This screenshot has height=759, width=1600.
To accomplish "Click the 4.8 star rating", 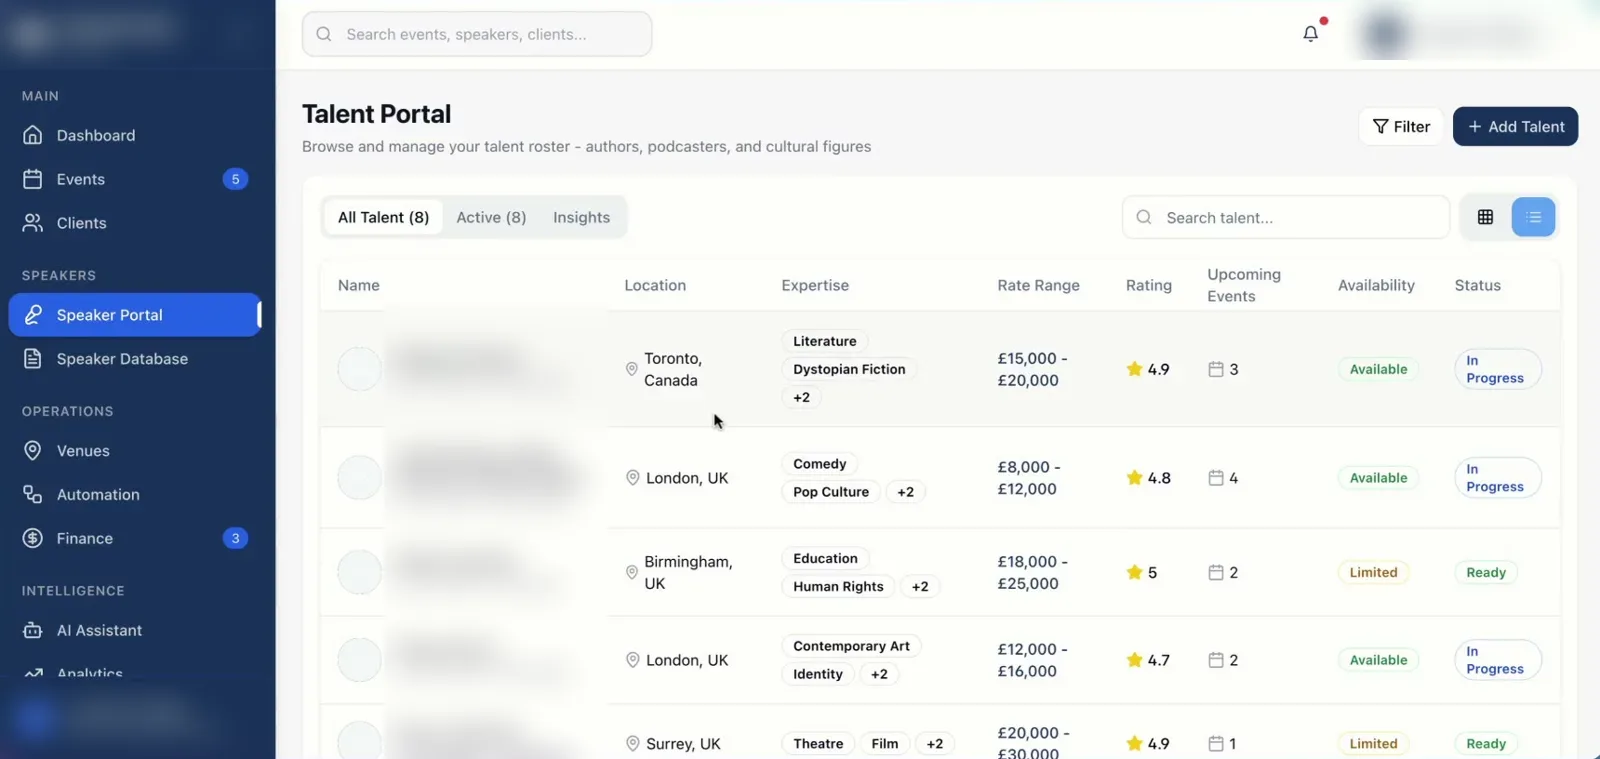I will click(1148, 478).
